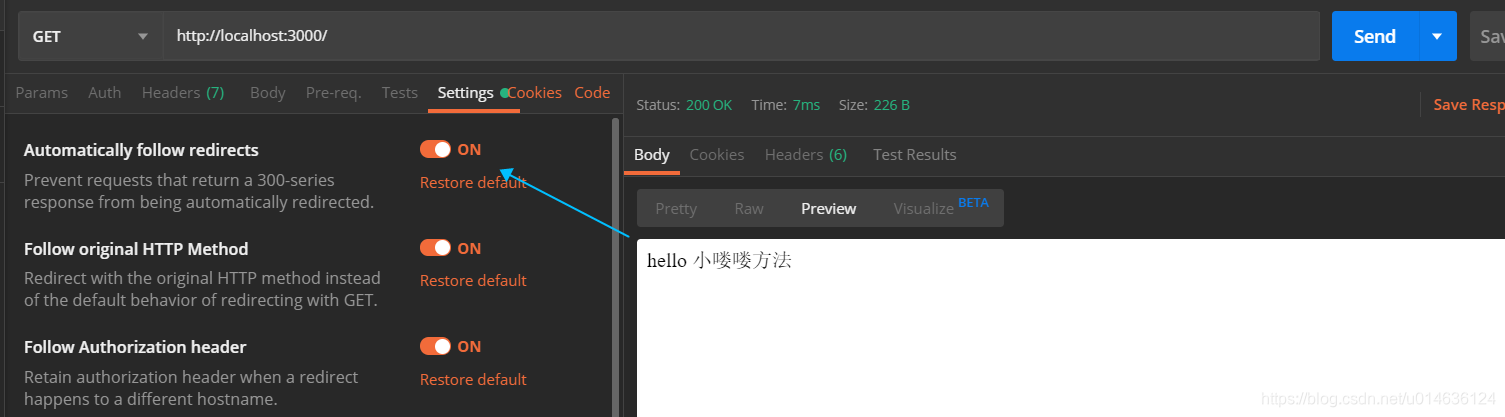This screenshot has height=417, width=1505.
Task: Click the Follow Authorization header heading
Action: (x=135, y=347)
